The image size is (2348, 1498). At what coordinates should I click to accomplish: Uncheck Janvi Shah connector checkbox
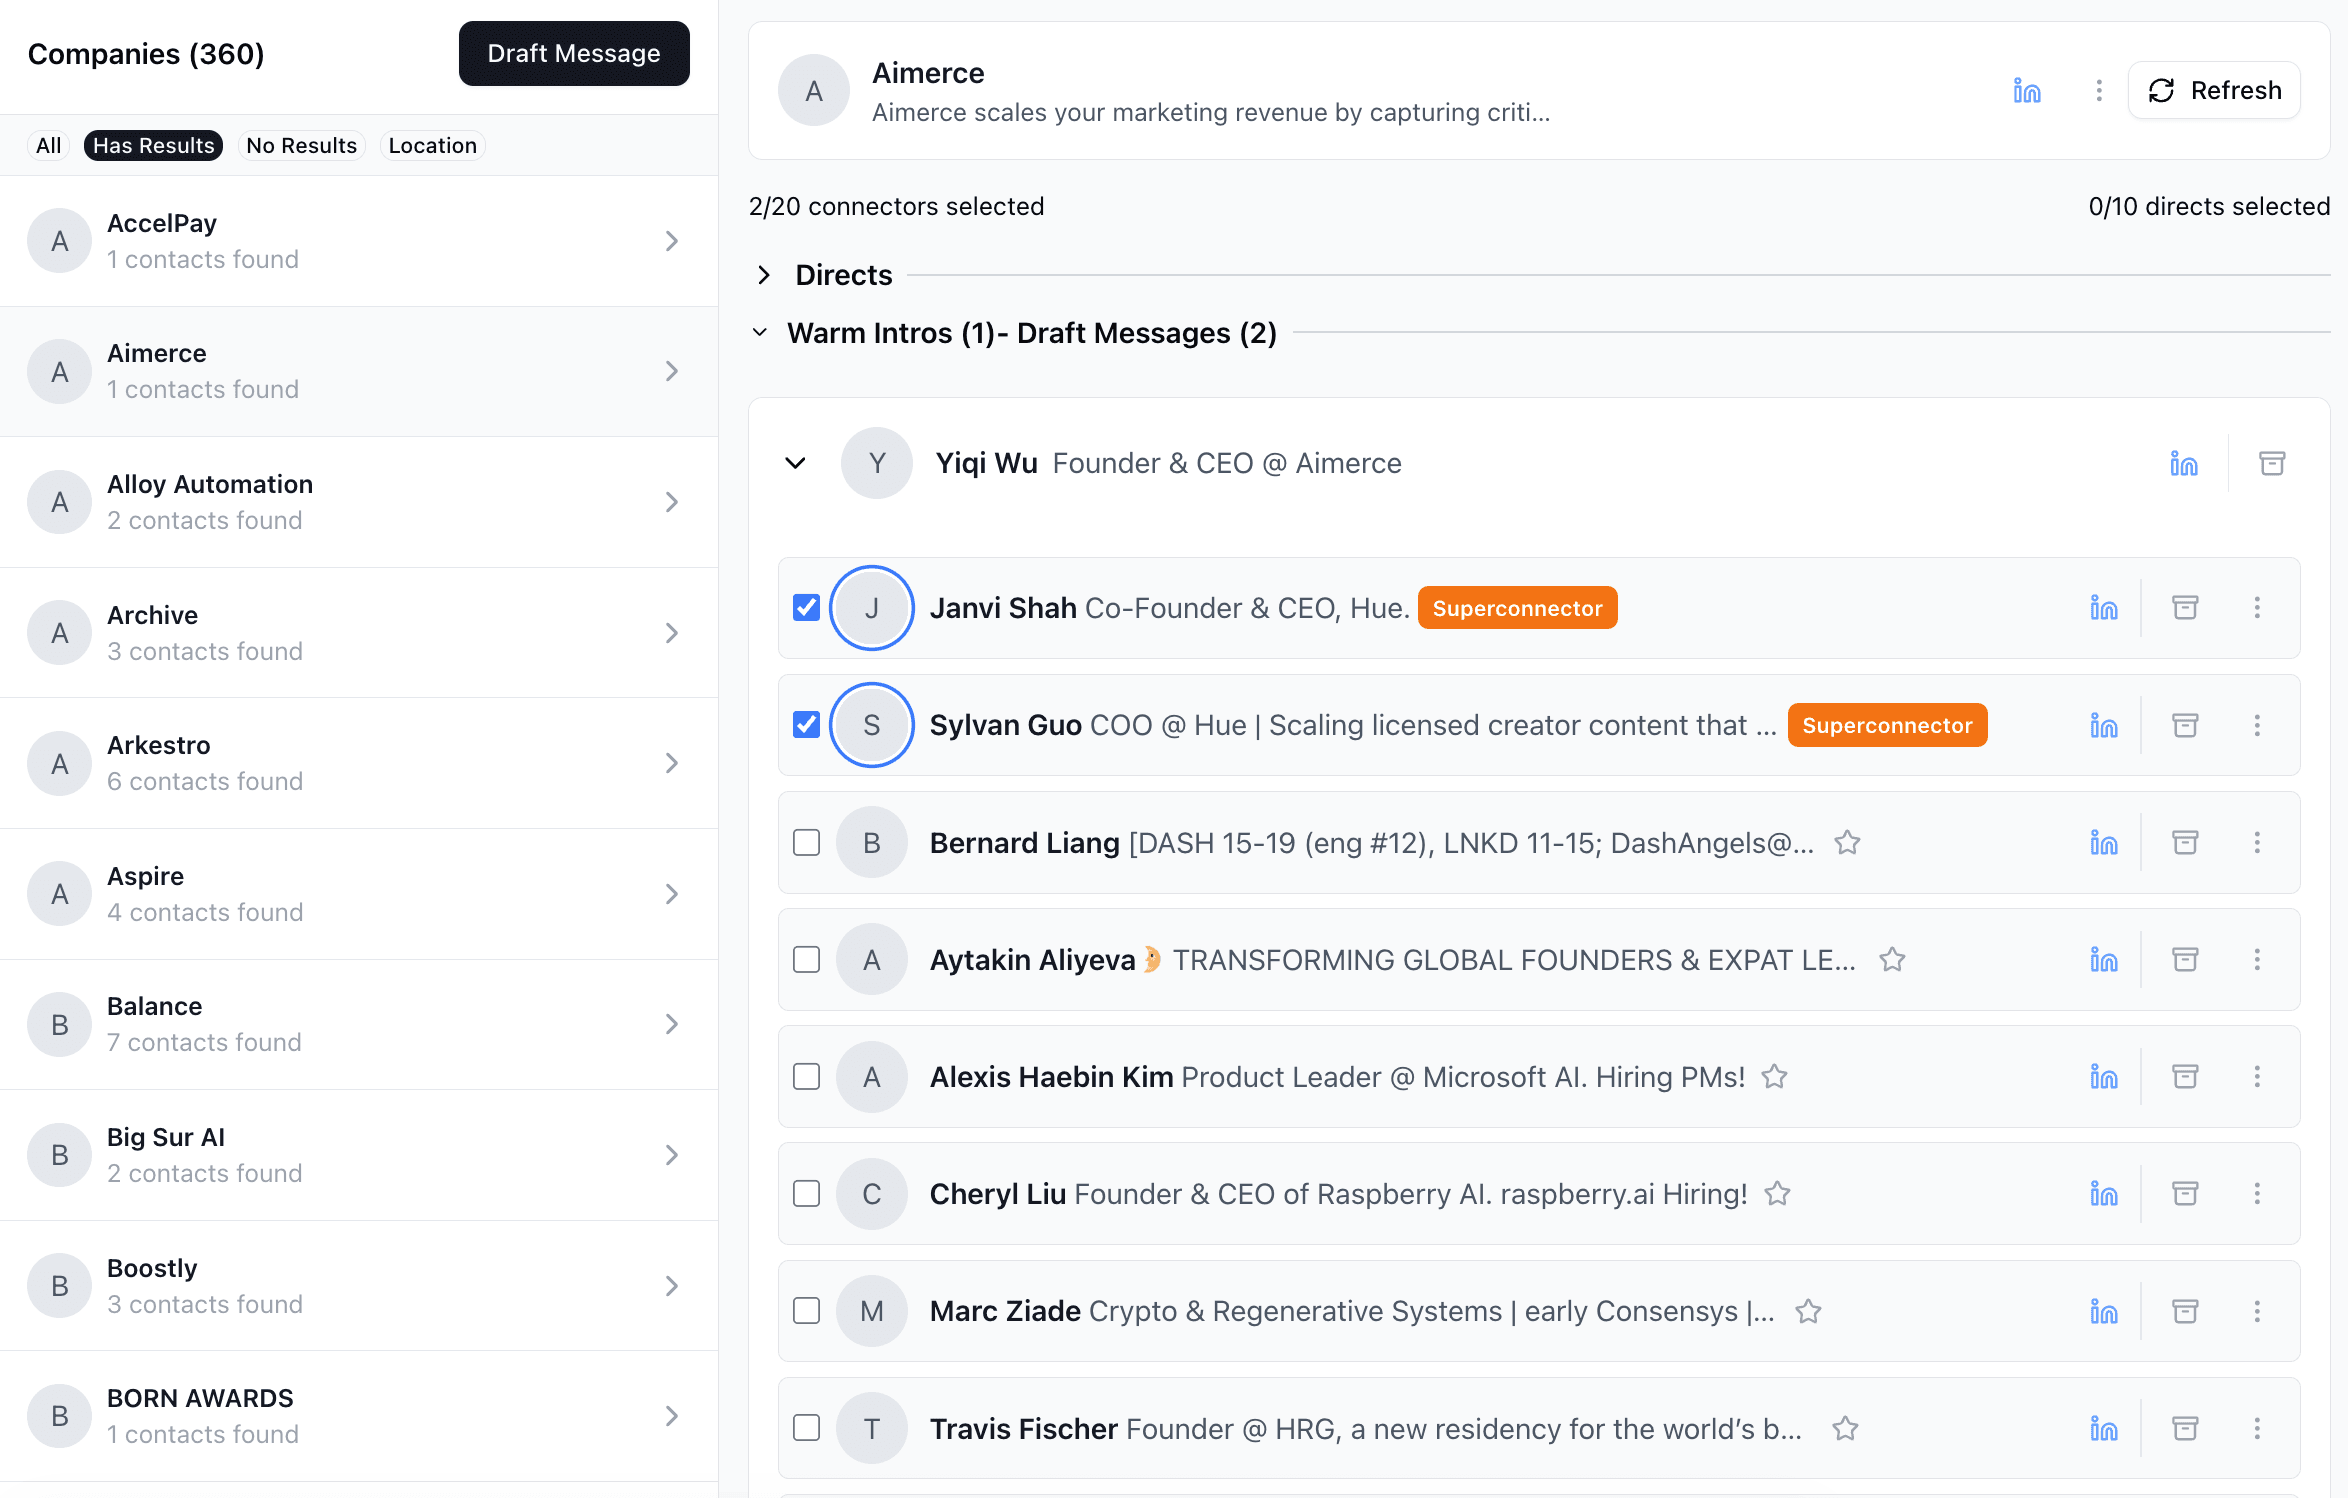tap(806, 608)
